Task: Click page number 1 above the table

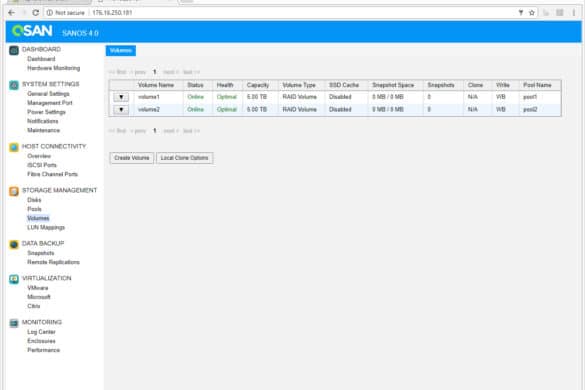Action: (154, 72)
